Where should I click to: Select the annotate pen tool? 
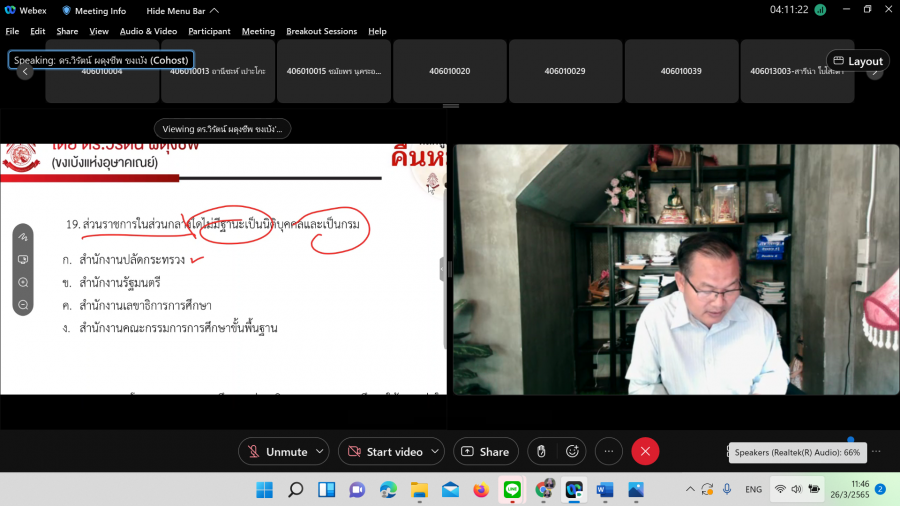point(23,237)
